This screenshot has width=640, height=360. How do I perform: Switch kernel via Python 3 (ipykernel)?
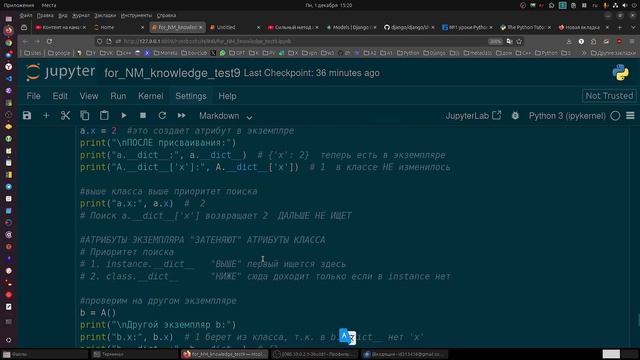pyautogui.click(x=567, y=116)
